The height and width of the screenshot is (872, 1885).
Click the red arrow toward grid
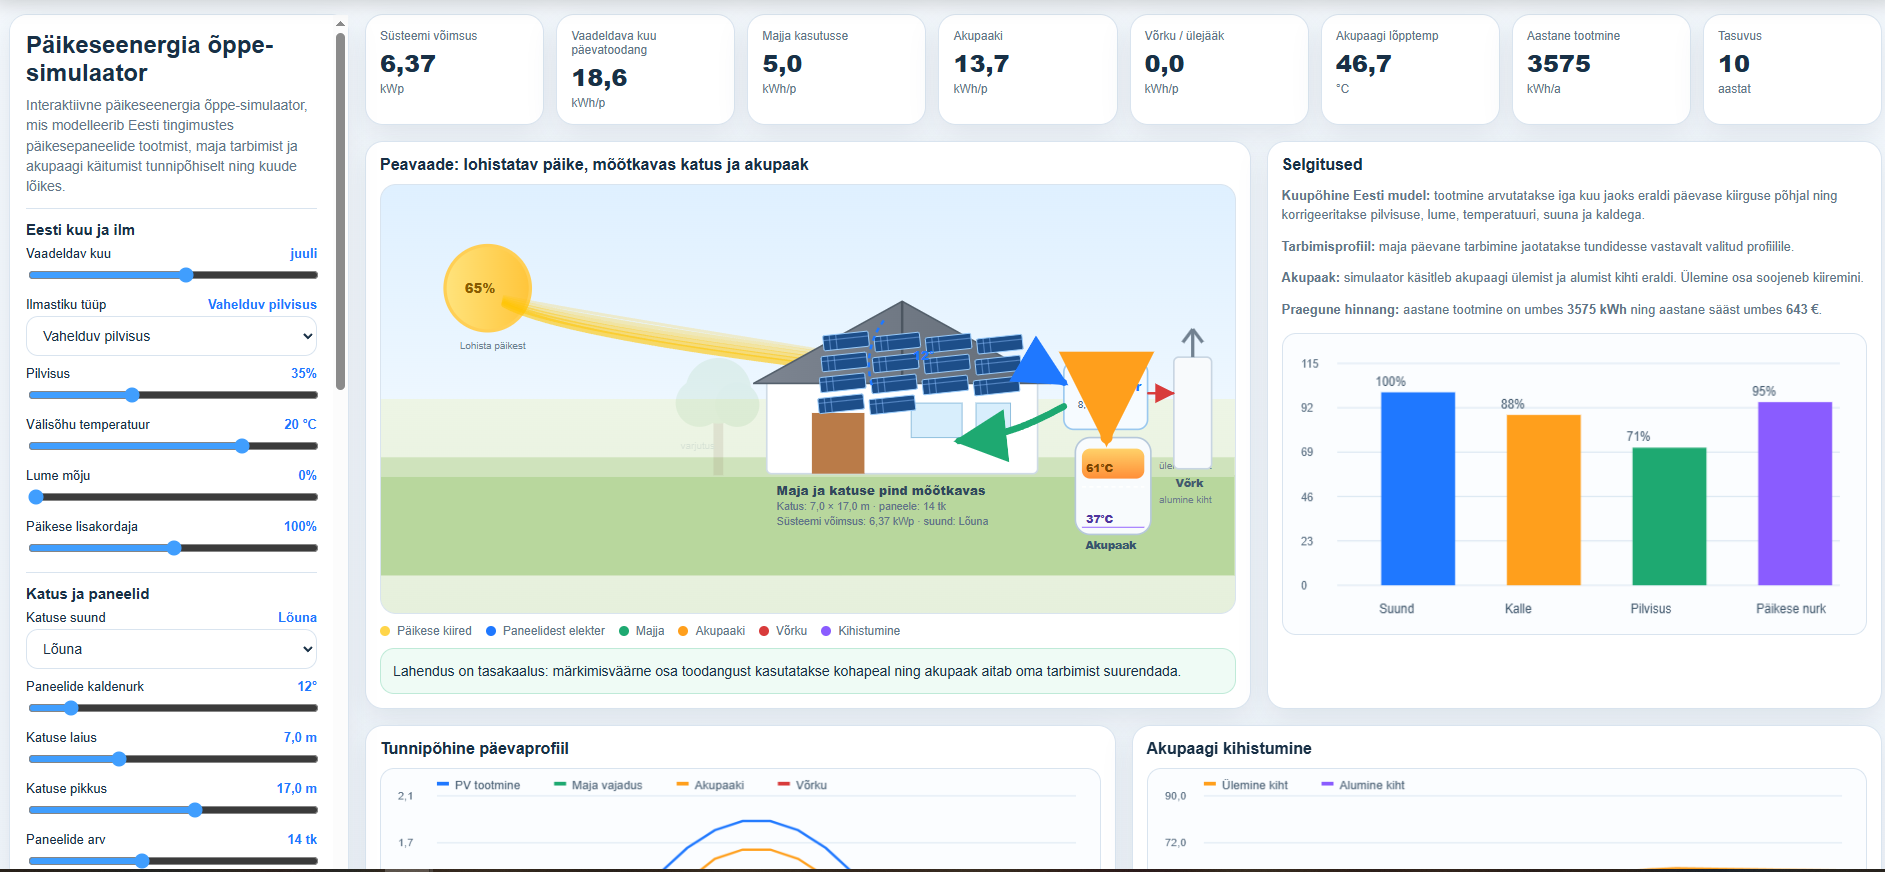[x=1161, y=393]
